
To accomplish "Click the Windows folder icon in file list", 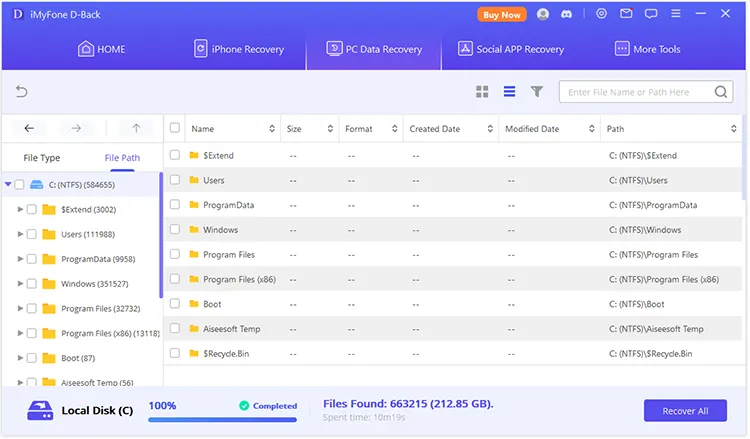I will 194,230.
